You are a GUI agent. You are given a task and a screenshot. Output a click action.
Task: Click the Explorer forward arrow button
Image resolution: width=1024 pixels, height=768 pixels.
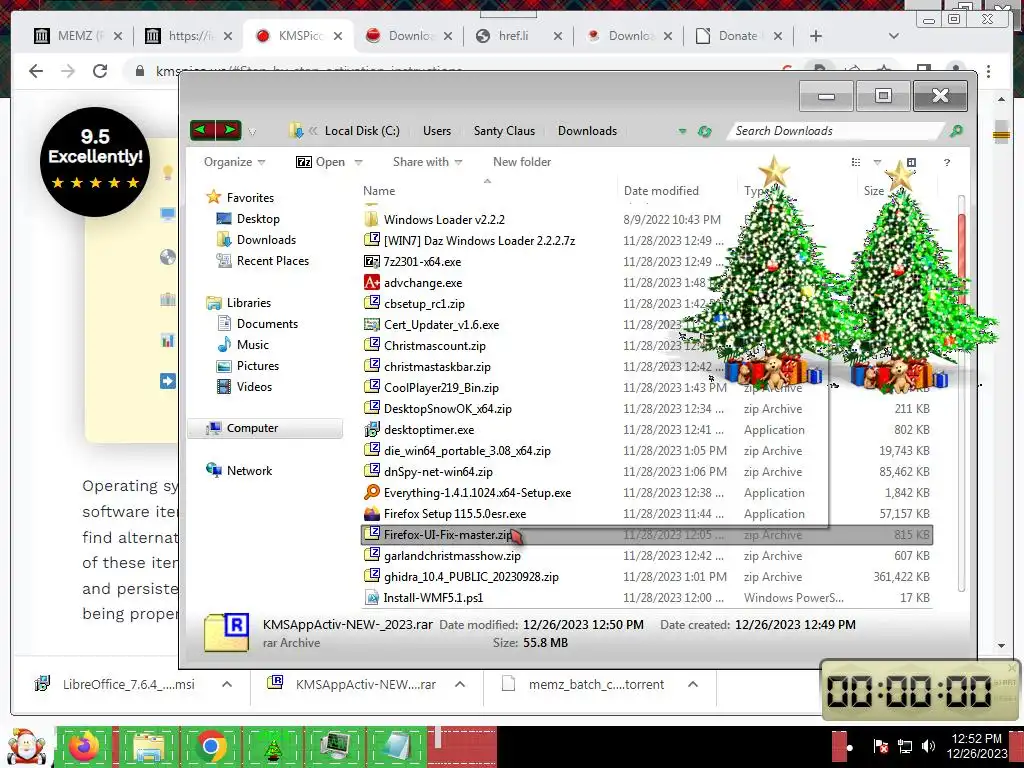click(229, 130)
